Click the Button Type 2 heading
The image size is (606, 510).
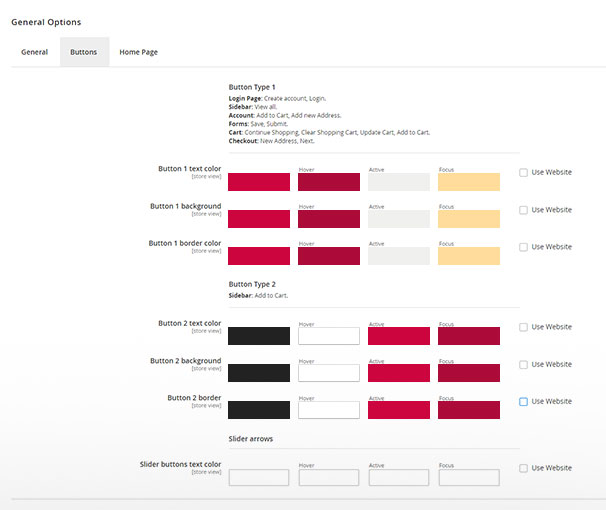click(252, 284)
